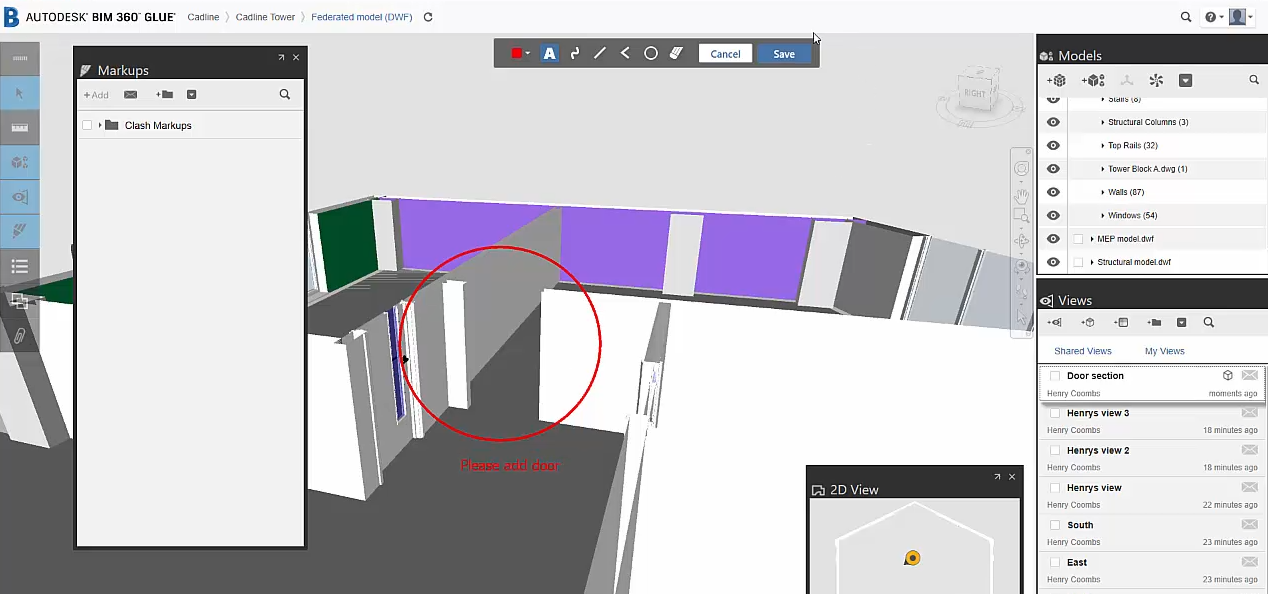
Task: Hide the MEP model.dwf layer
Action: pyautogui.click(x=1053, y=239)
